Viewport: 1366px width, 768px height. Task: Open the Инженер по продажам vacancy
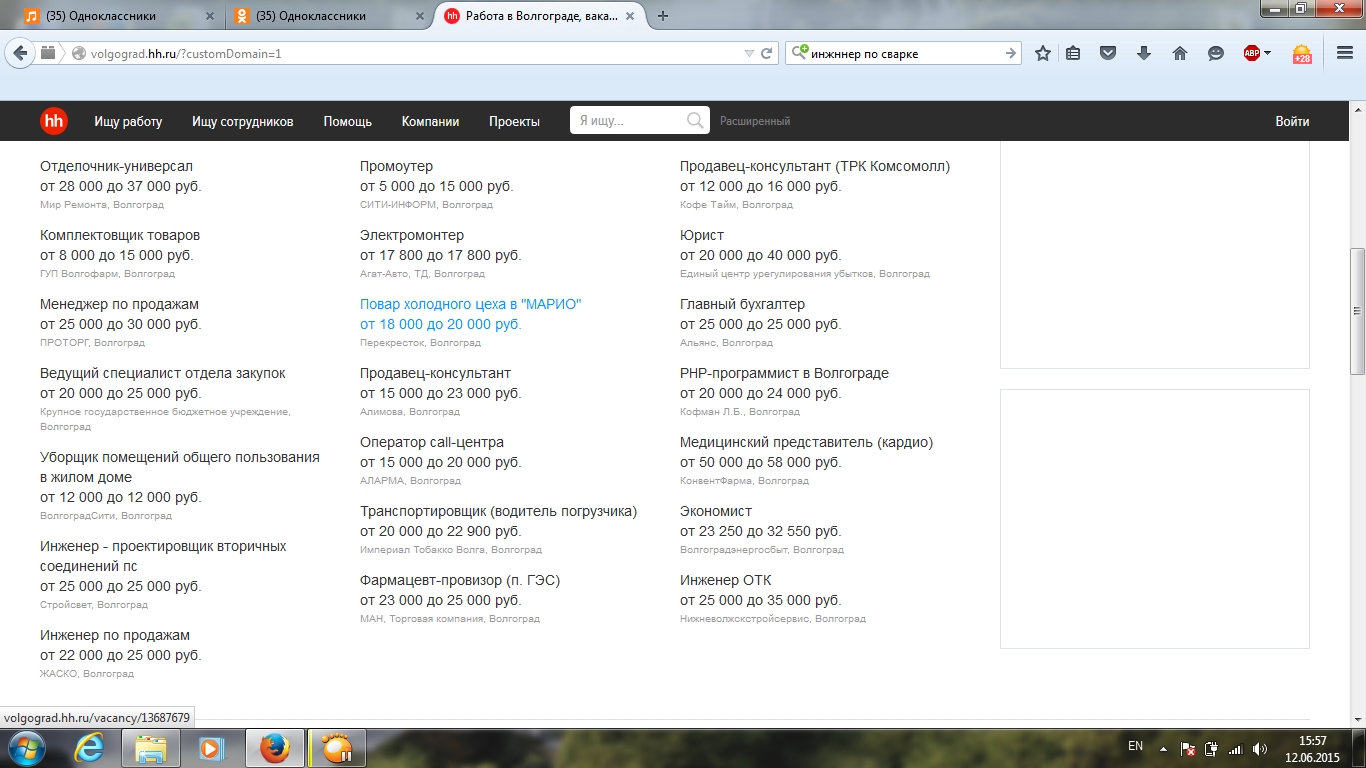[x=115, y=635]
